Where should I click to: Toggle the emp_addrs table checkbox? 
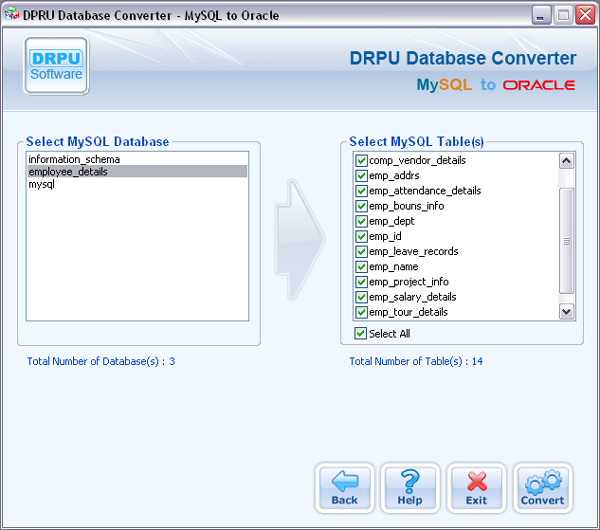tap(361, 176)
